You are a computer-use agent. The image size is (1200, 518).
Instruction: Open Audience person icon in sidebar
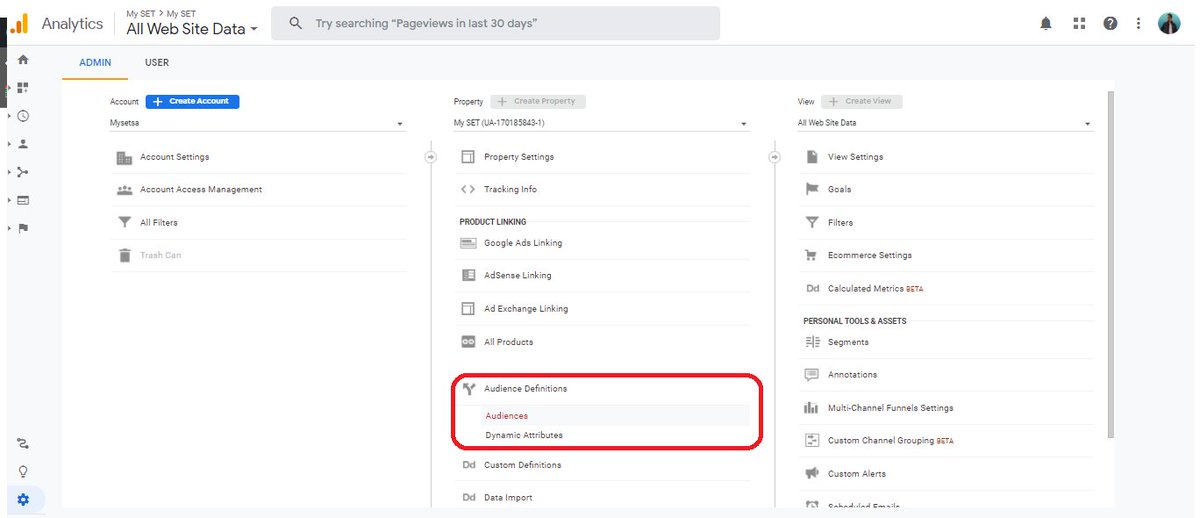tap(23, 144)
